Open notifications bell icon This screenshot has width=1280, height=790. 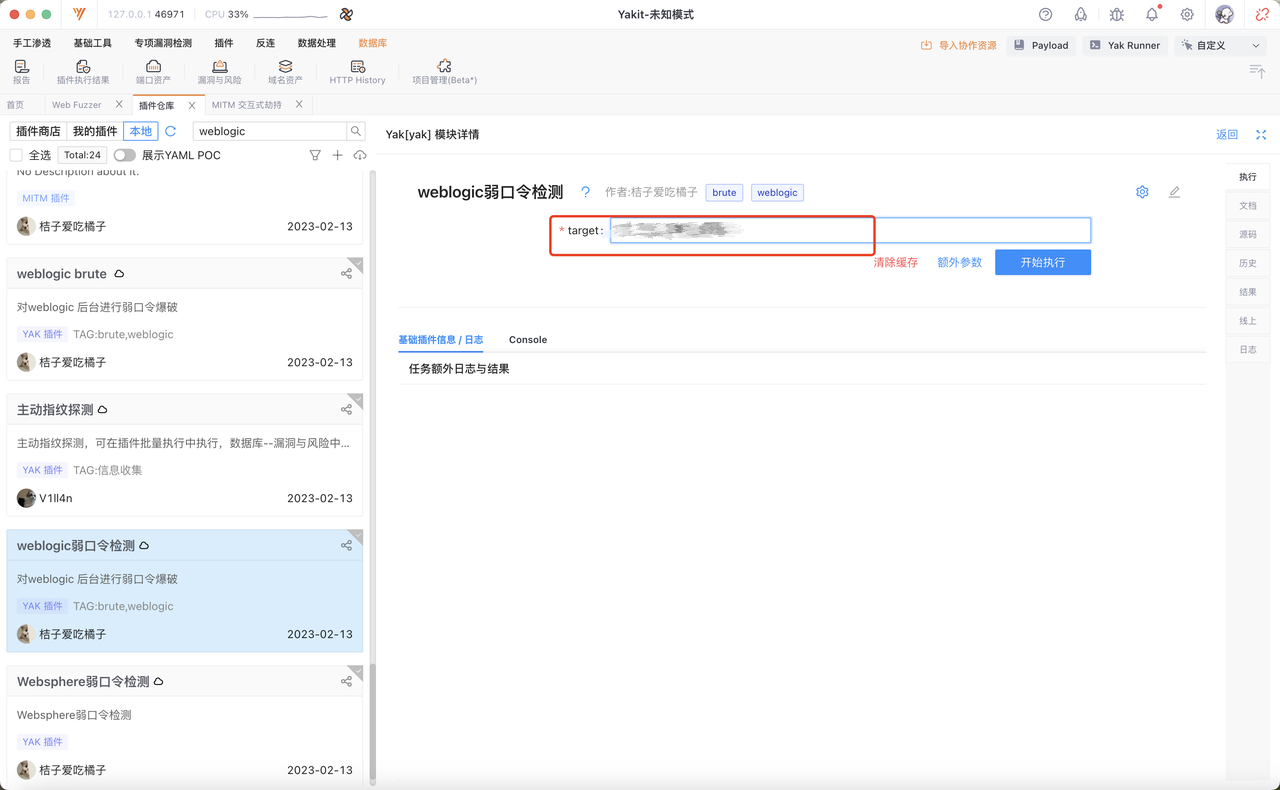click(1152, 15)
